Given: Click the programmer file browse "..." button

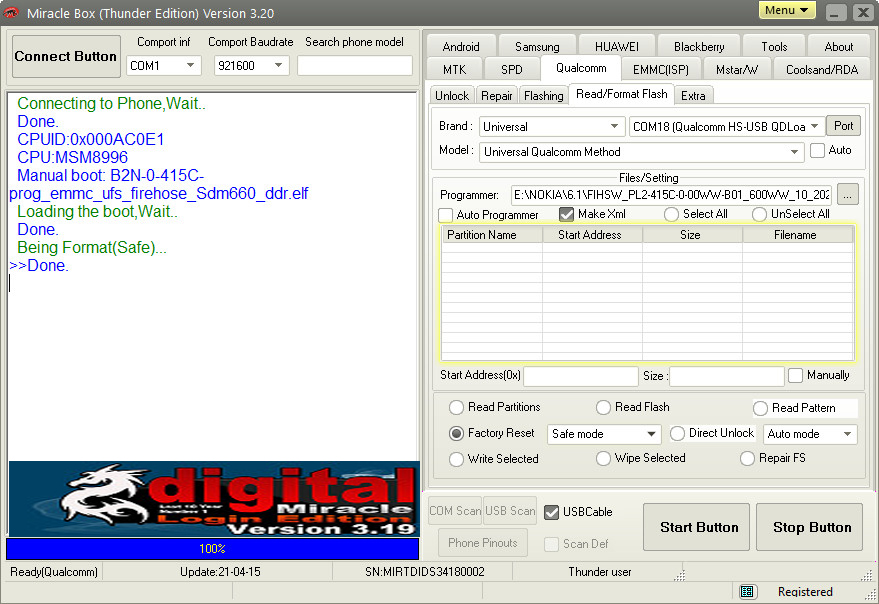Looking at the screenshot, I should [848, 195].
